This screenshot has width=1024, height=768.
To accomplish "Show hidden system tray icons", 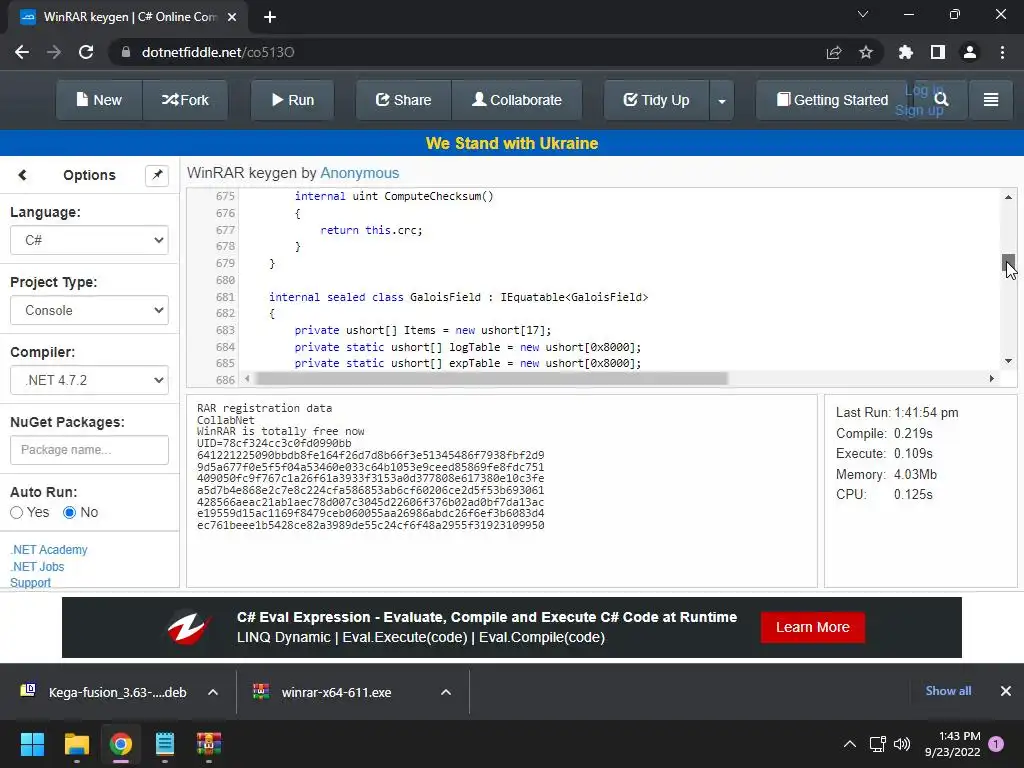I will click(850, 744).
